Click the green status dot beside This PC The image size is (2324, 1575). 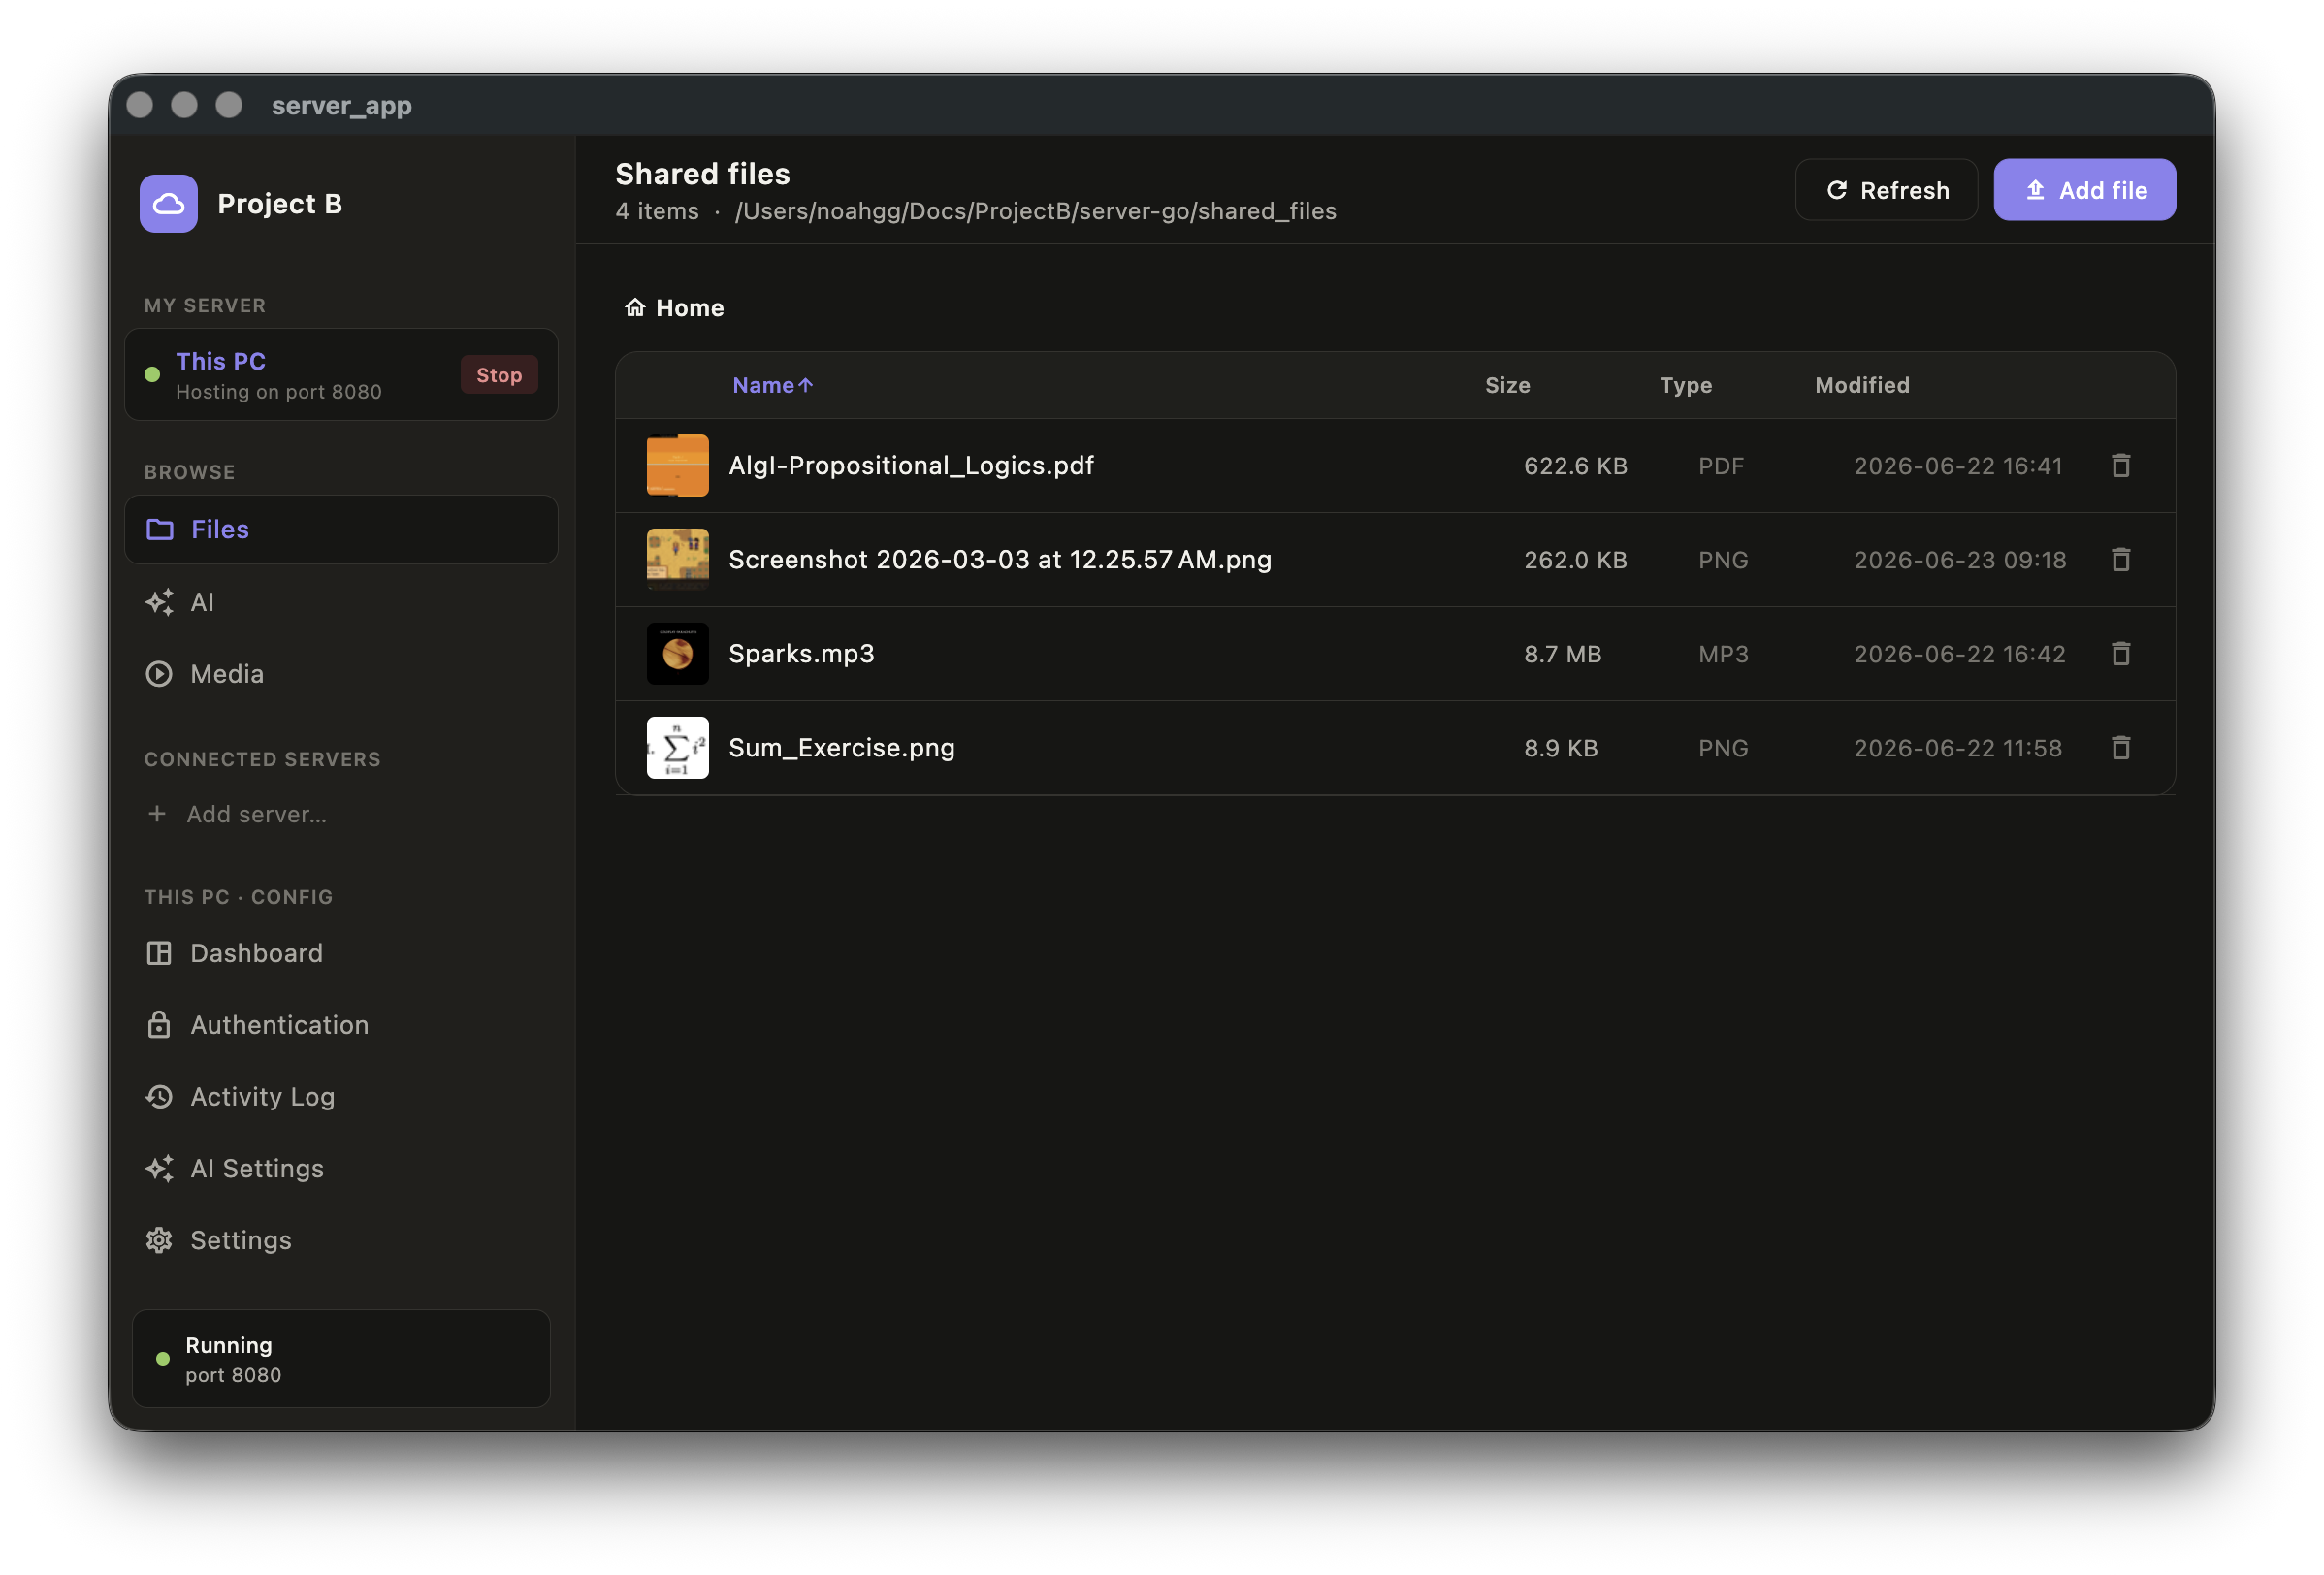point(152,374)
